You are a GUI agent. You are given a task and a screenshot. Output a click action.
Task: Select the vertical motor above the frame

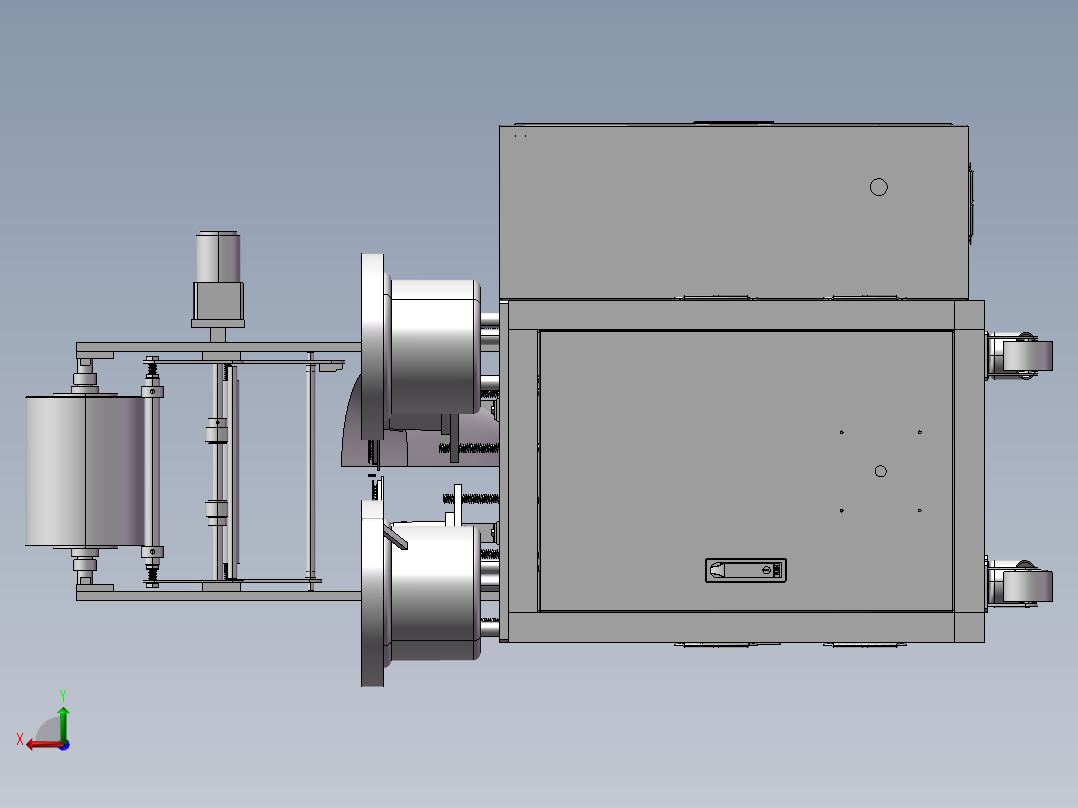point(218,279)
